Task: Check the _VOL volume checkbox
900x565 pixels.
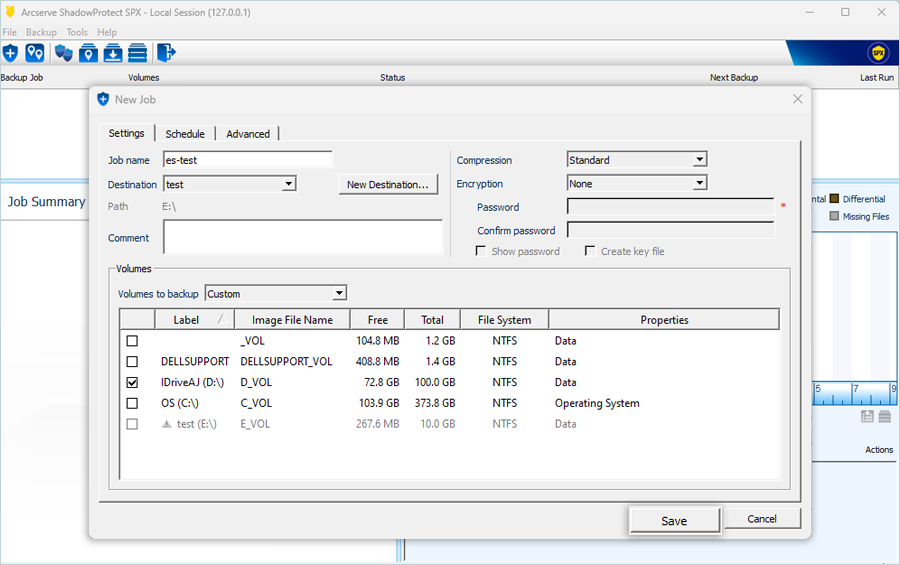Action: 132,341
